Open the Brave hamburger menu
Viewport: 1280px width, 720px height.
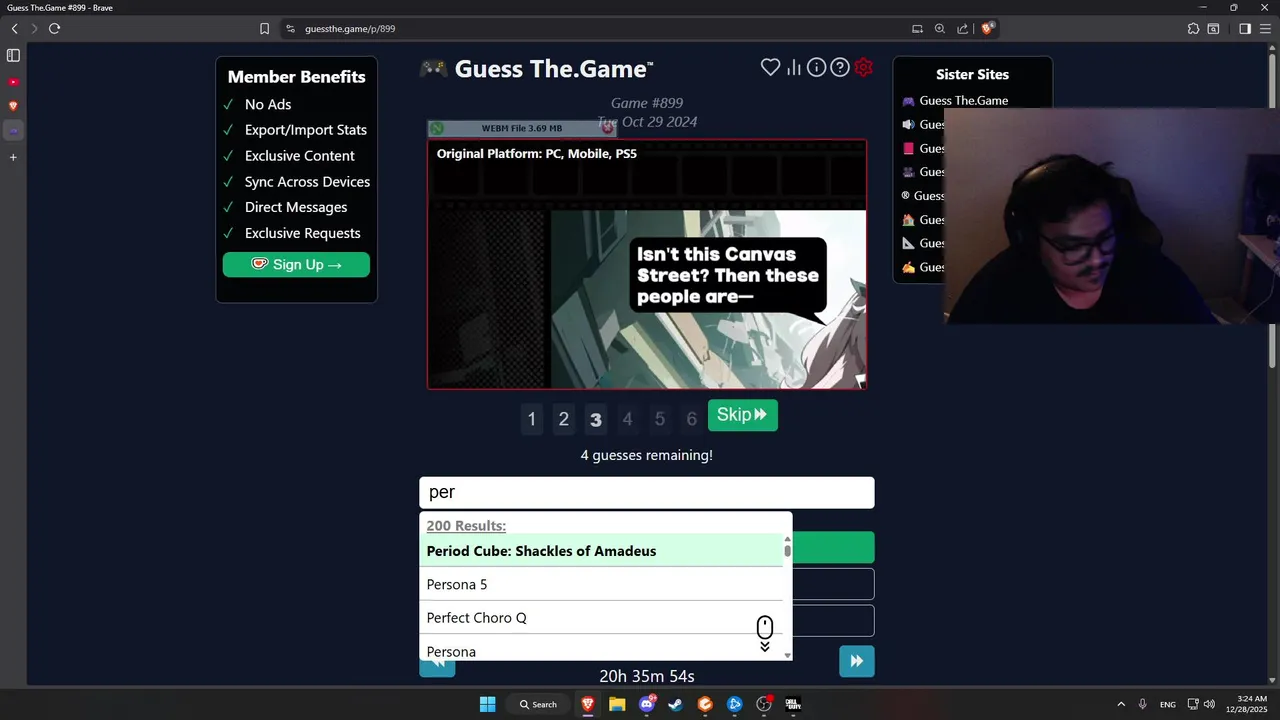[1265, 29]
